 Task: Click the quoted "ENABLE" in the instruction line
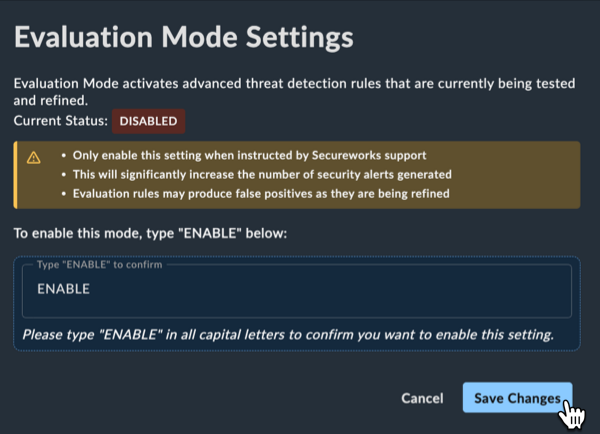[210, 233]
